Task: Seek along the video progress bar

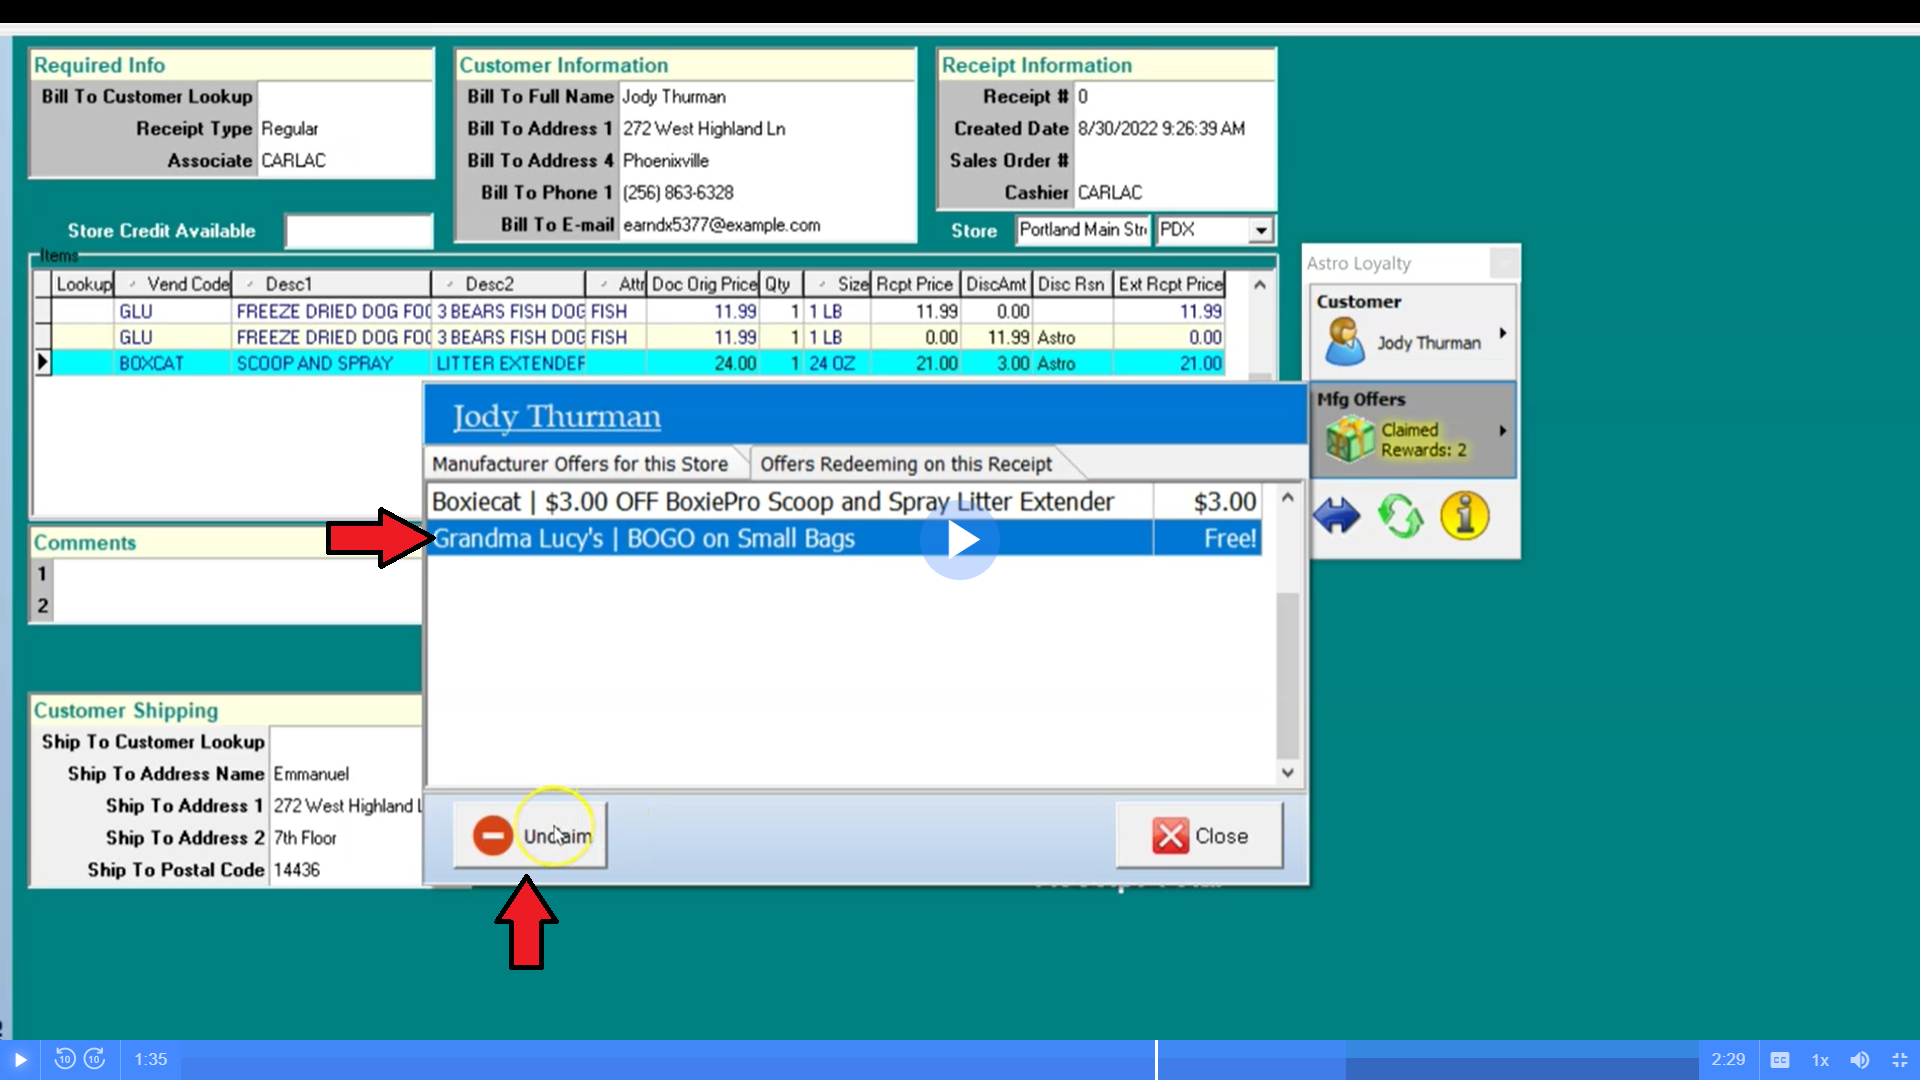Action: (x=940, y=1060)
